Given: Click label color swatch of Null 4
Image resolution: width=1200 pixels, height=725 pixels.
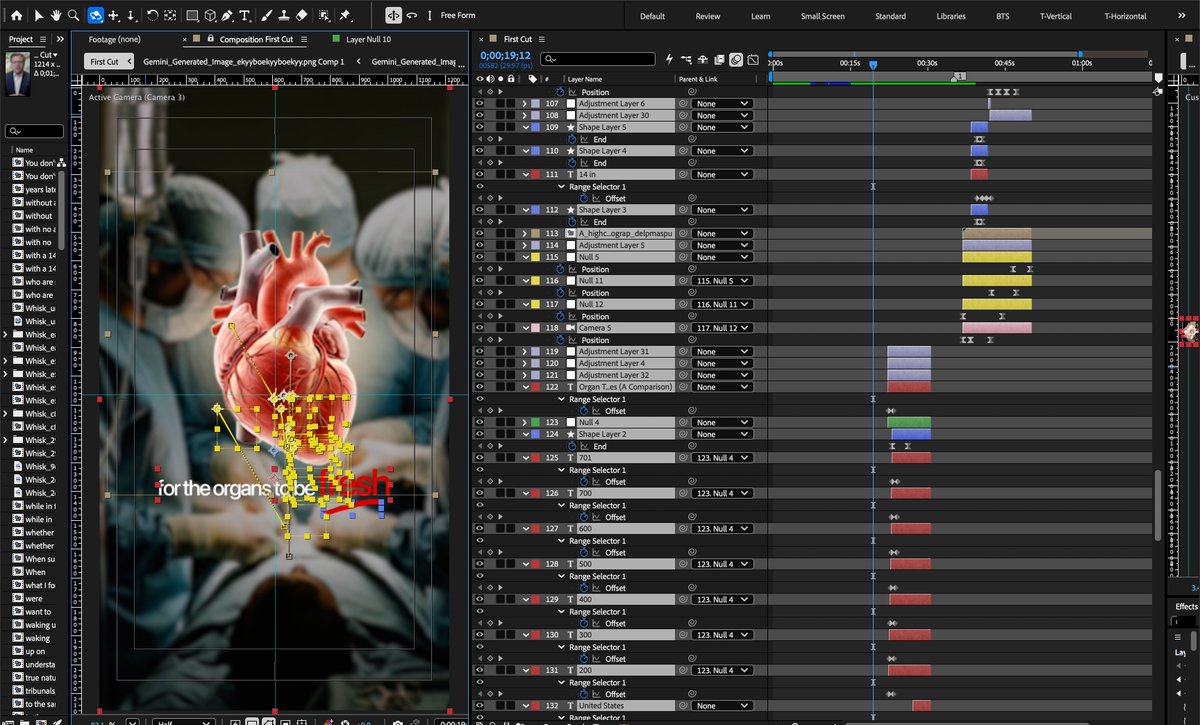Looking at the screenshot, I should pos(536,423).
